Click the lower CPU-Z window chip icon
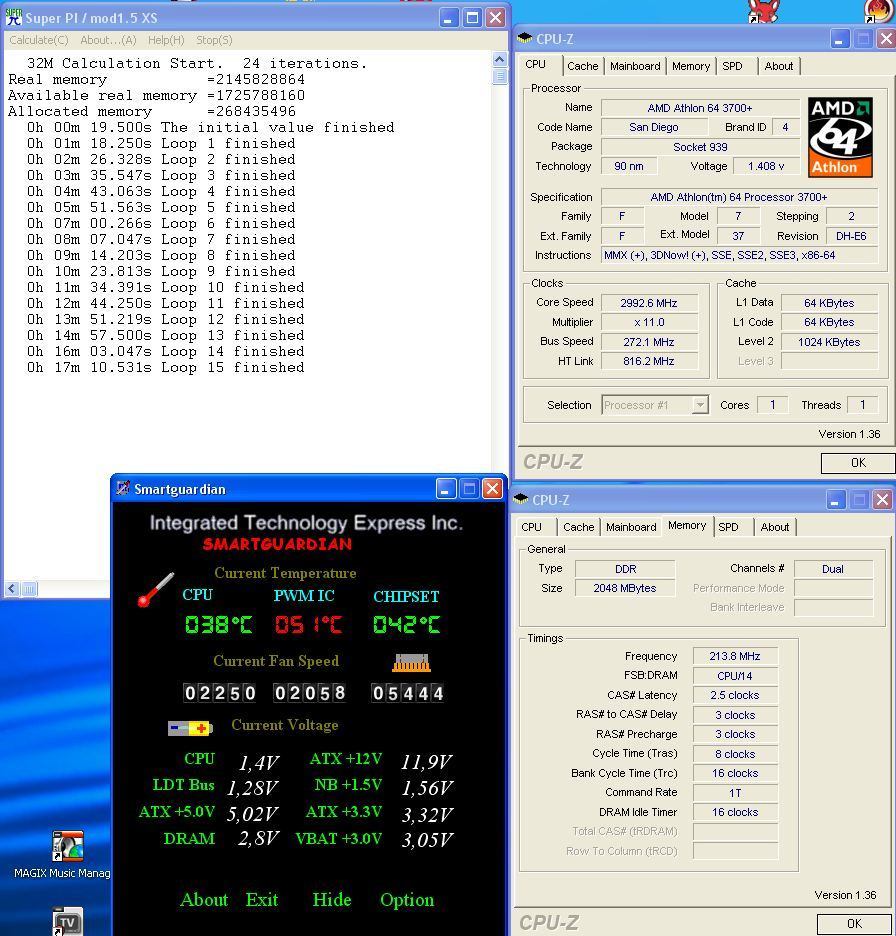 521,499
